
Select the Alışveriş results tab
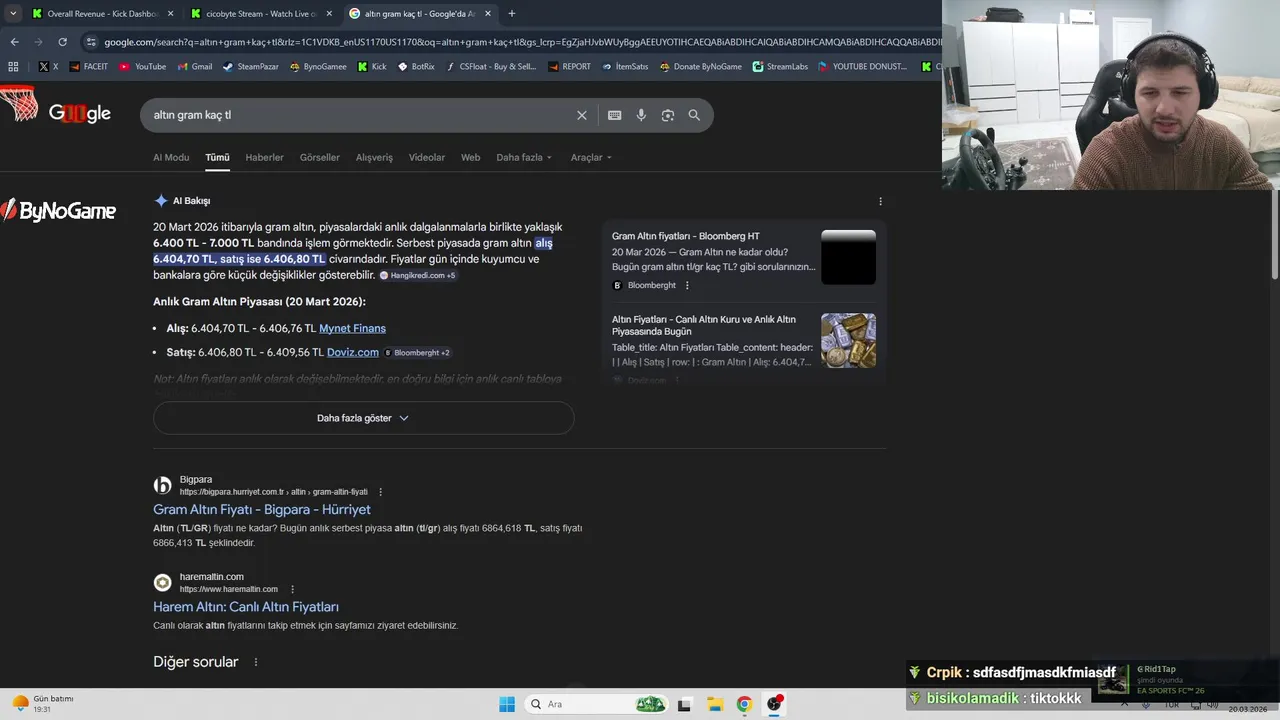tap(375, 157)
